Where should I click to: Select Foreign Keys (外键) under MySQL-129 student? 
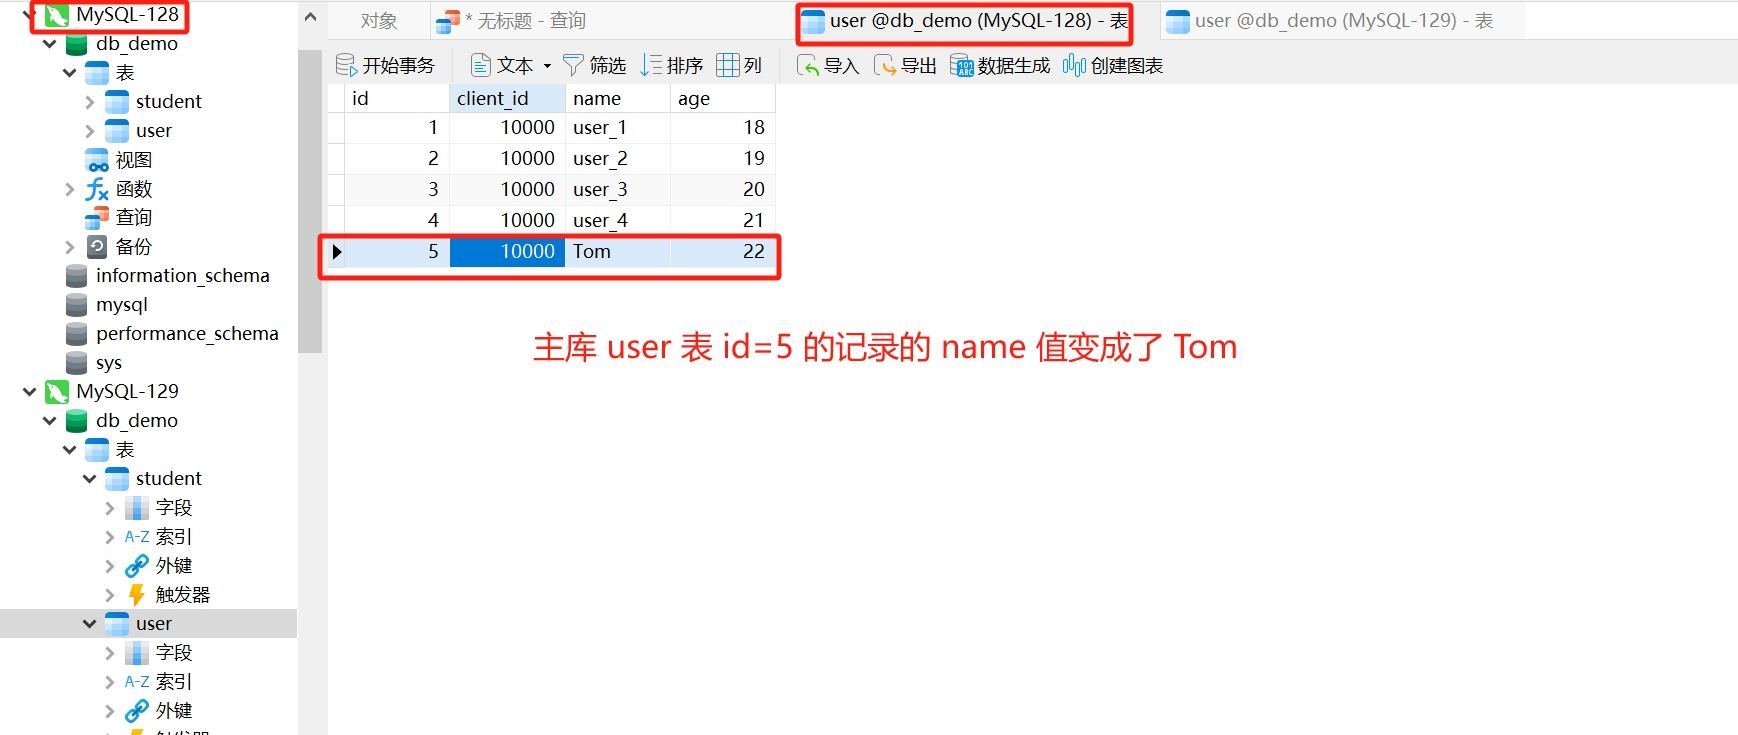(x=173, y=566)
